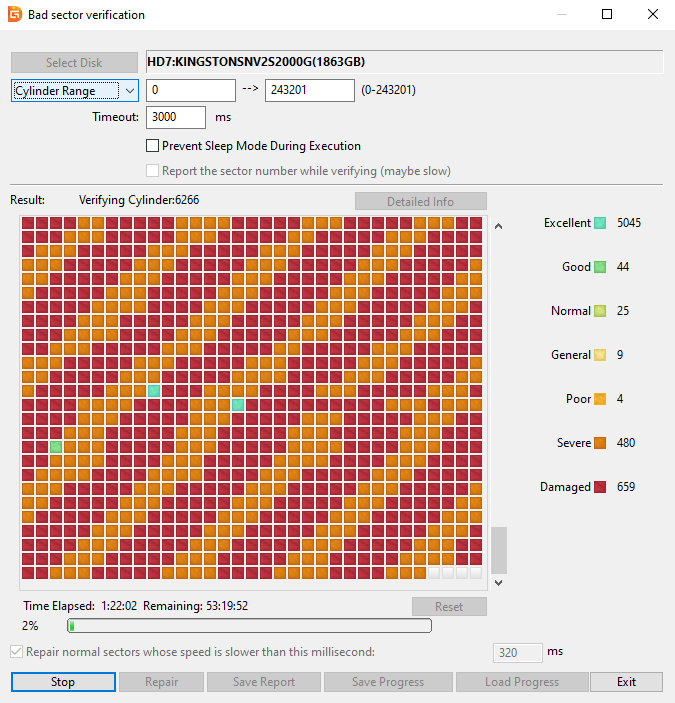Click the Reset button
This screenshot has width=675, height=703.
point(449,607)
